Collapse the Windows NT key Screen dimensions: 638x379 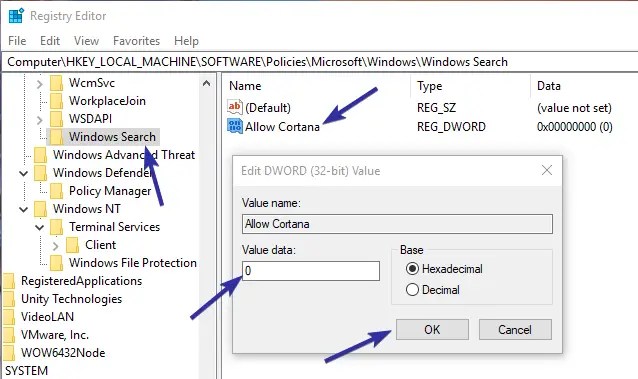click(x=24, y=209)
